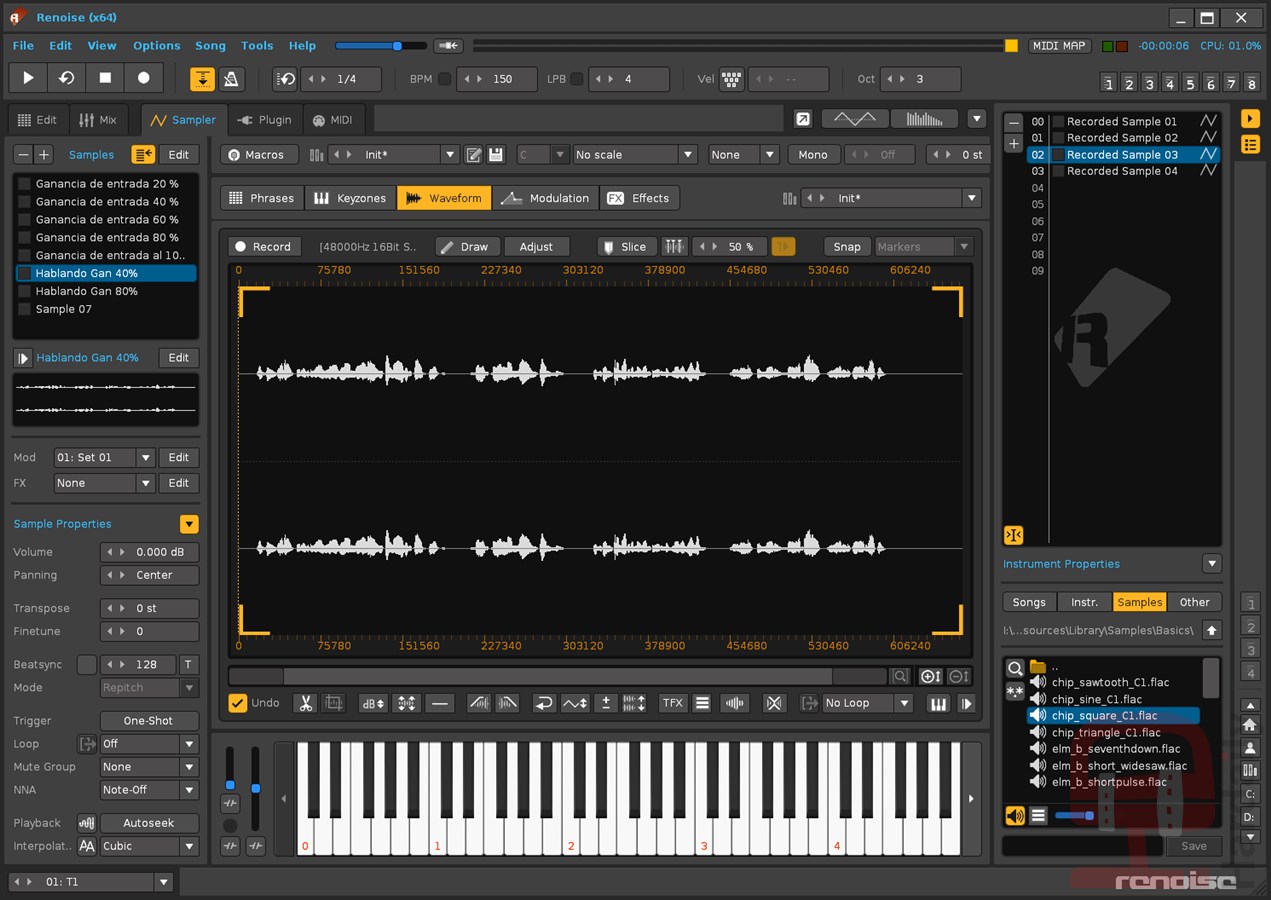Click the Play button in transport
This screenshot has width=1271, height=900.
tap(28, 78)
